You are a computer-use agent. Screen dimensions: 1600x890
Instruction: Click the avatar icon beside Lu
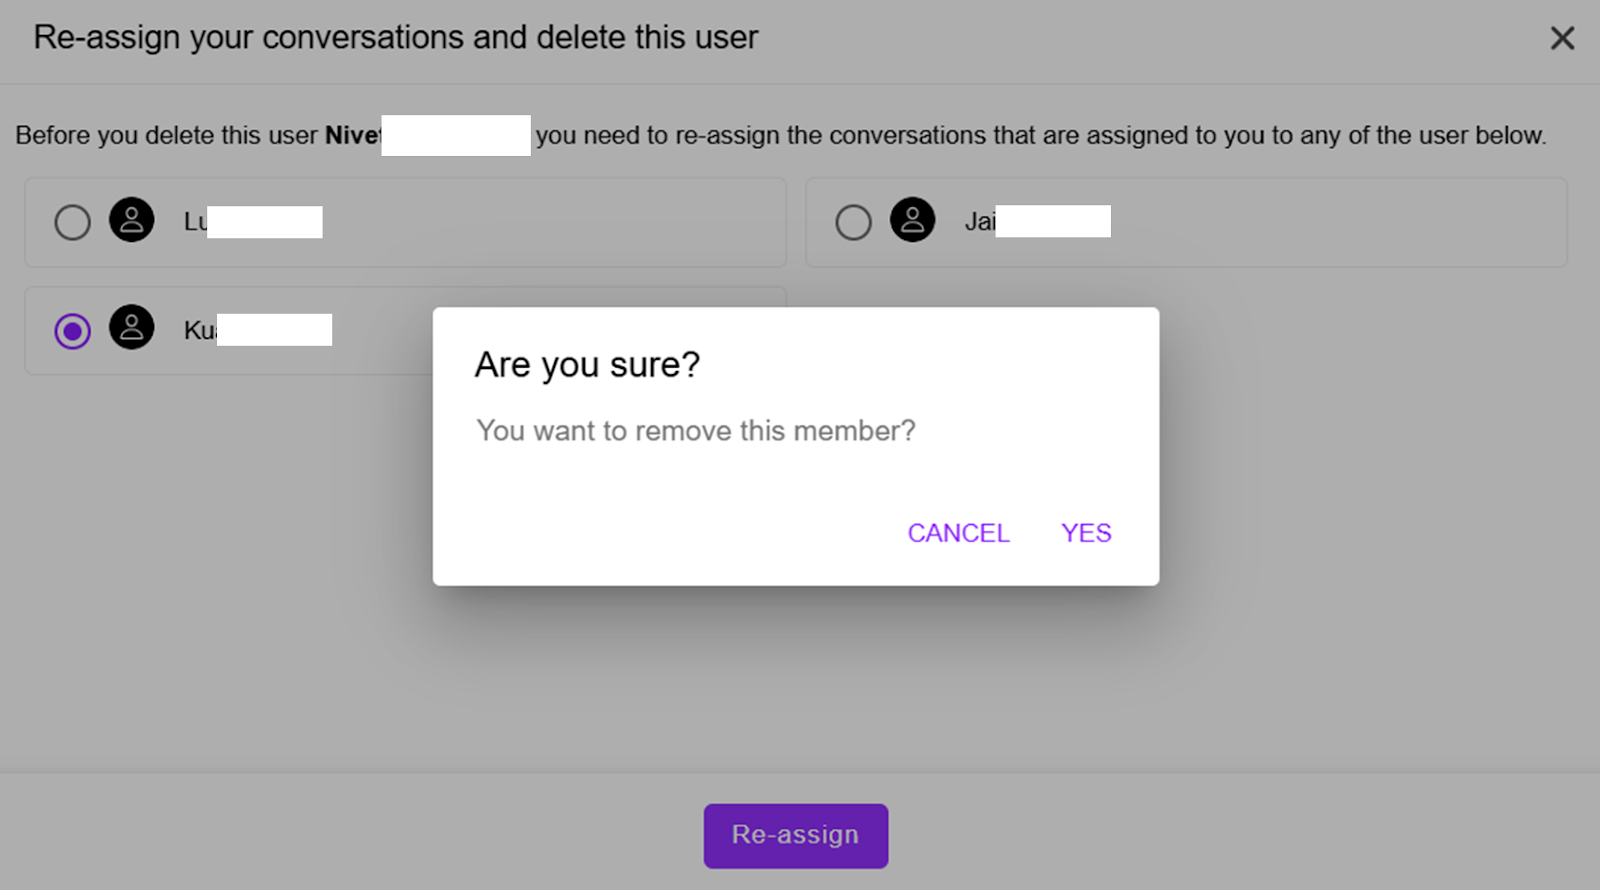tap(132, 220)
